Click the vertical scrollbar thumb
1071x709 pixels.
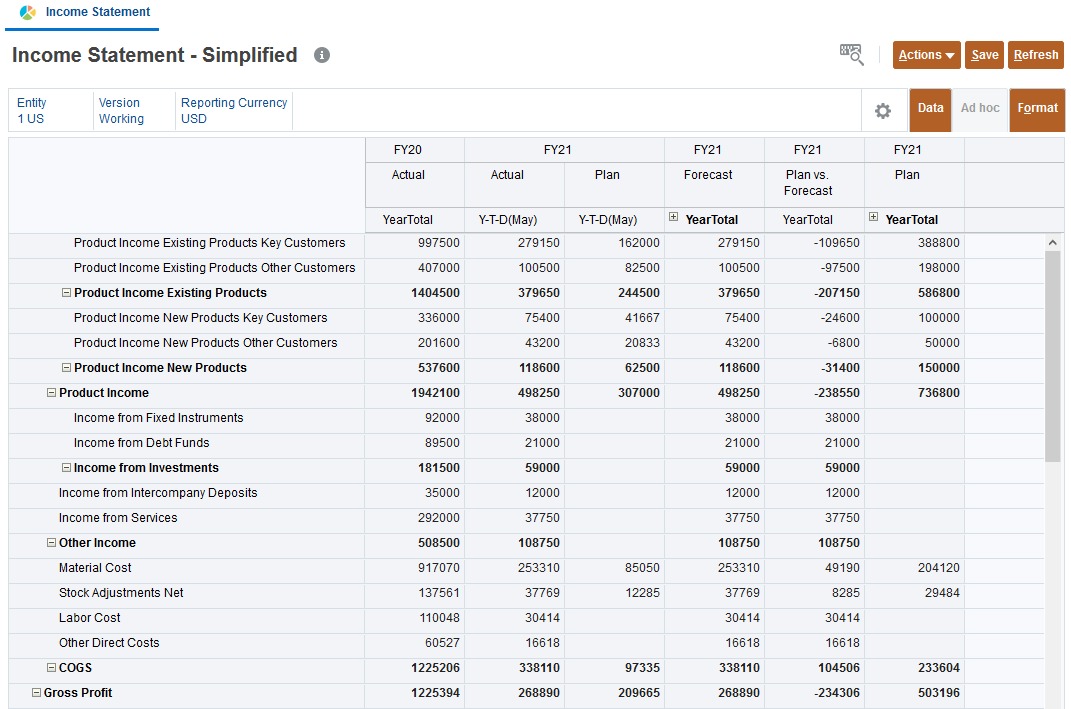pyautogui.click(x=1053, y=355)
